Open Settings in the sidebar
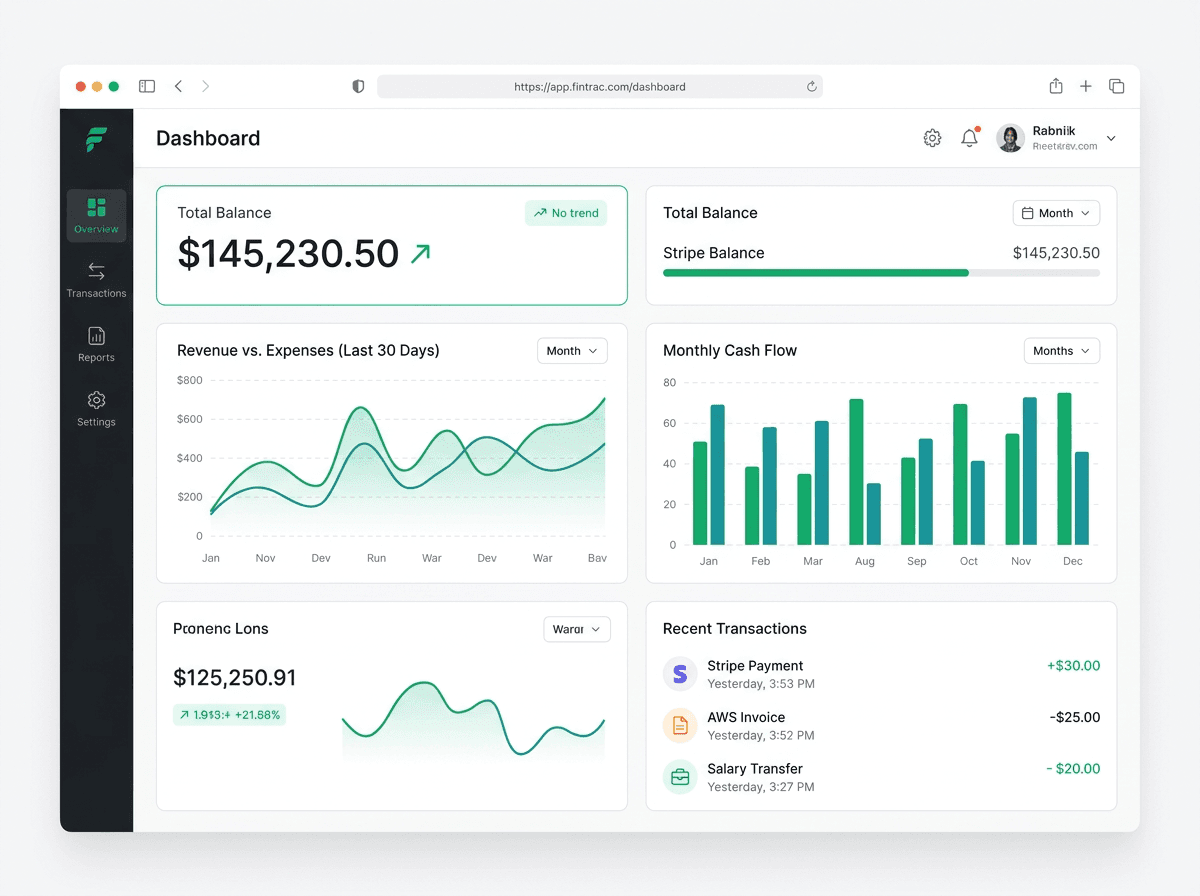The image size is (1200, 896). [96, 408]
